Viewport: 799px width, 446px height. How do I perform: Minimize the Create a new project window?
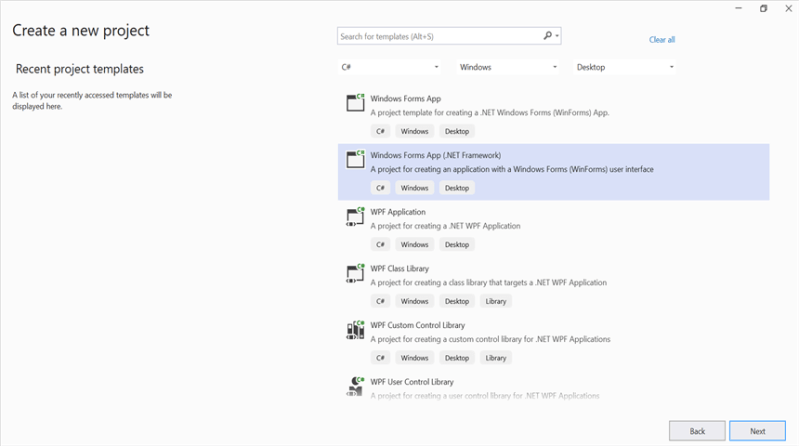pyautogui.click(x=738, y=8)
